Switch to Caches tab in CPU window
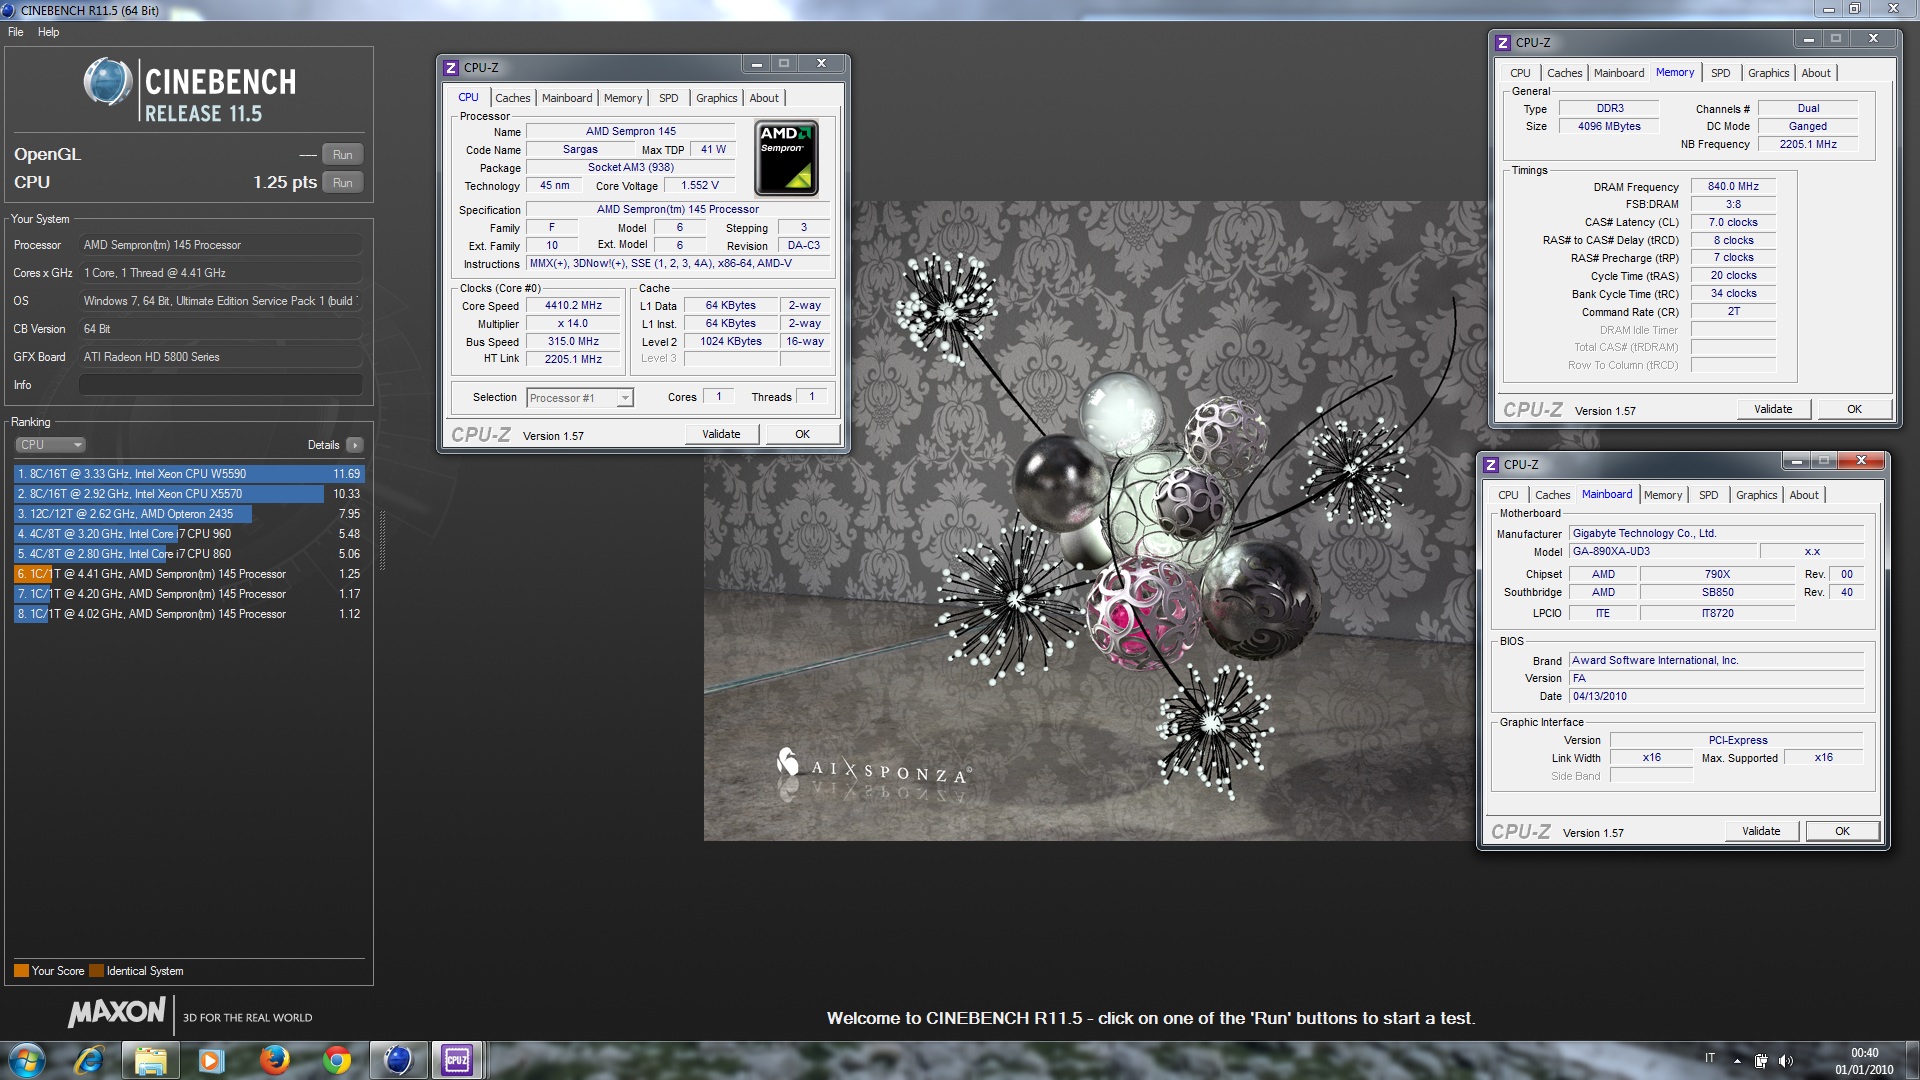 pos(512,98)
